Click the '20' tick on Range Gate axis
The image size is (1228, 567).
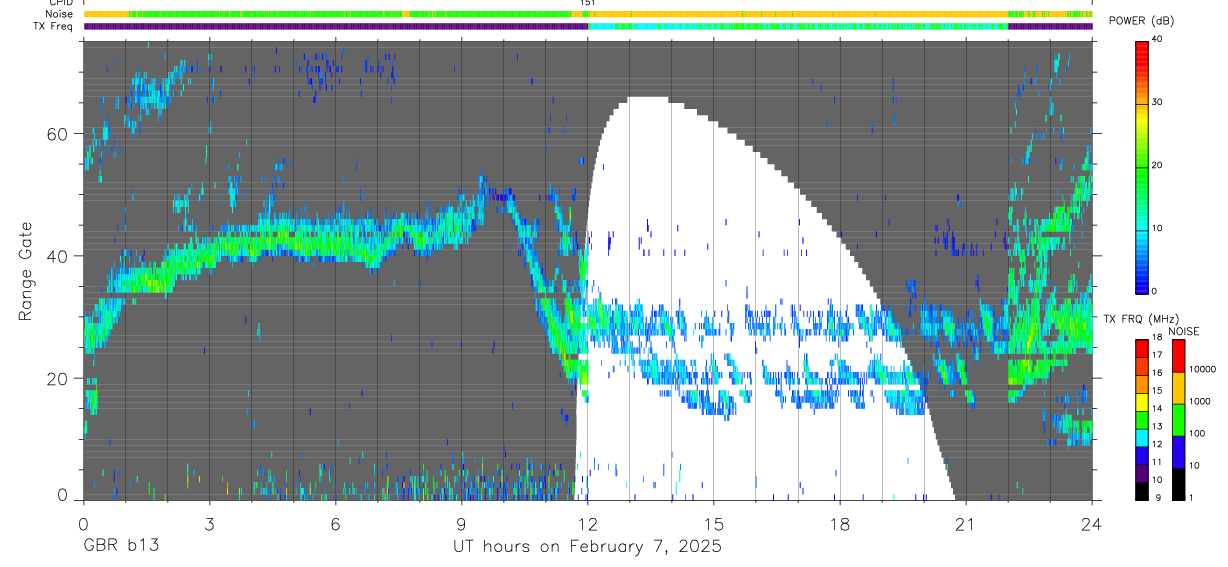pyautogui.click(x=57, y=379)
